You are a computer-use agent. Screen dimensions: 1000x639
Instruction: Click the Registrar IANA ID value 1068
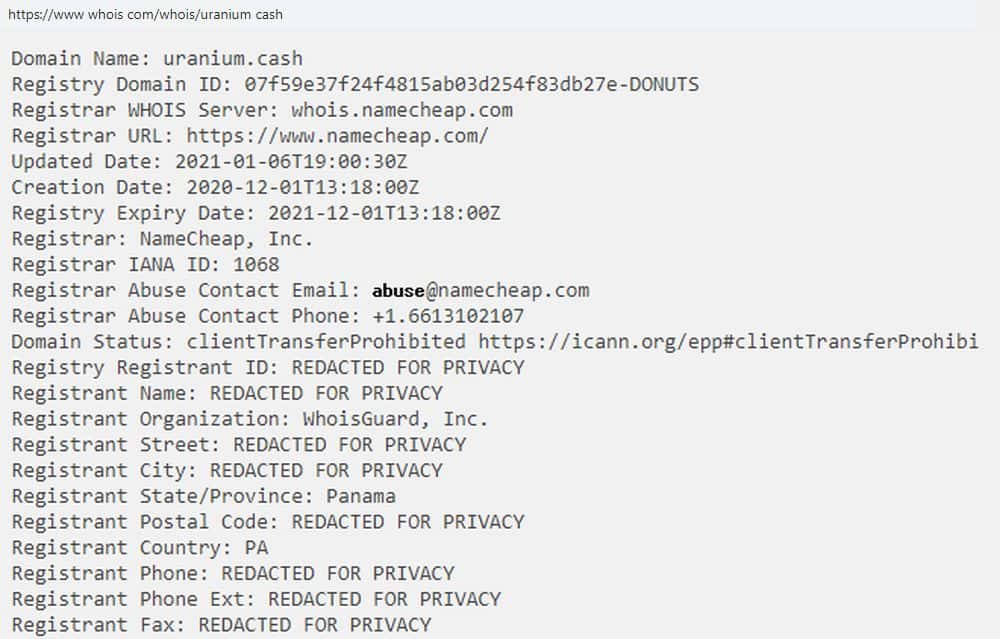click(x=256, y=265)
